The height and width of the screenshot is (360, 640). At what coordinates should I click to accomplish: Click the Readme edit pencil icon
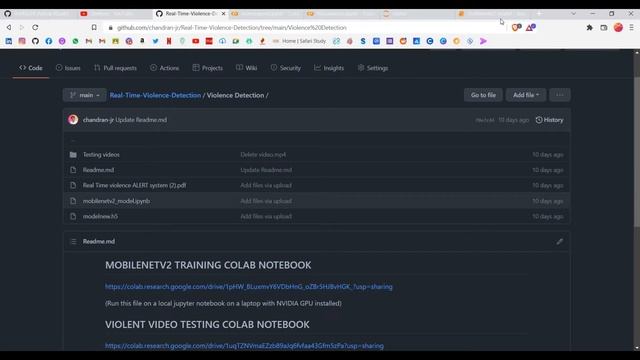tap(560, 242)
